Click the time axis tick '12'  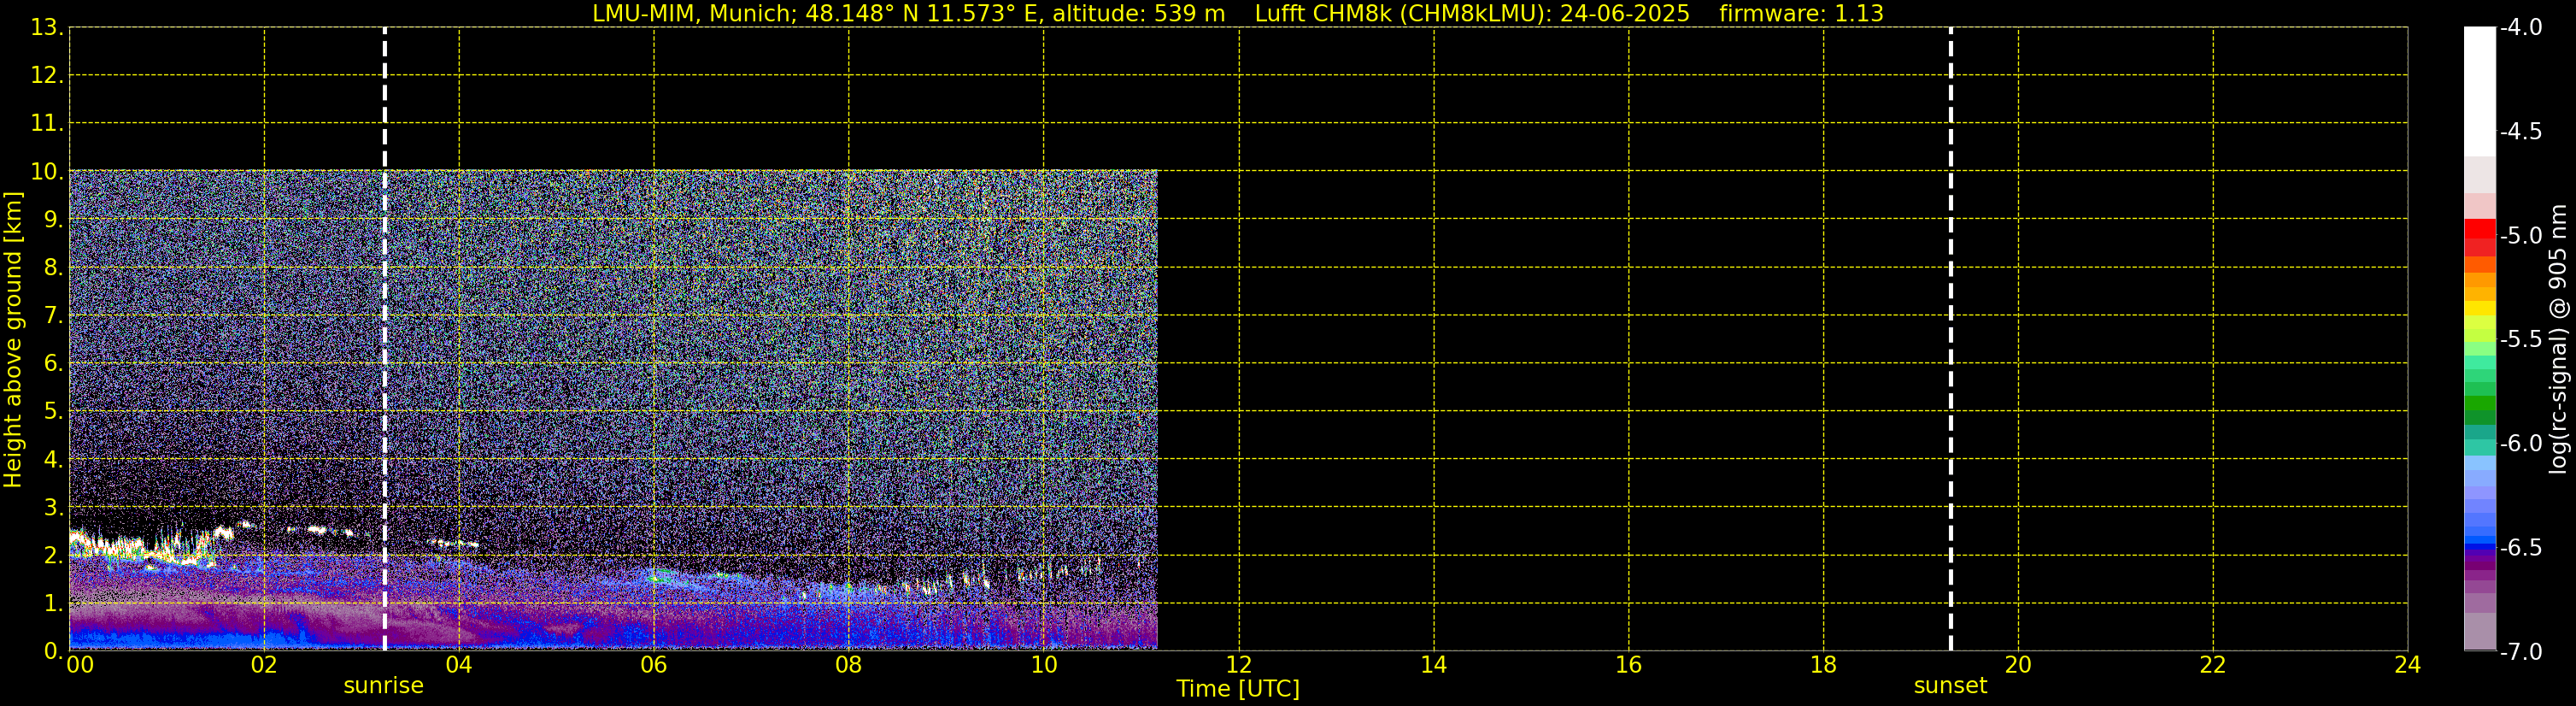(x=1239, y=665)
